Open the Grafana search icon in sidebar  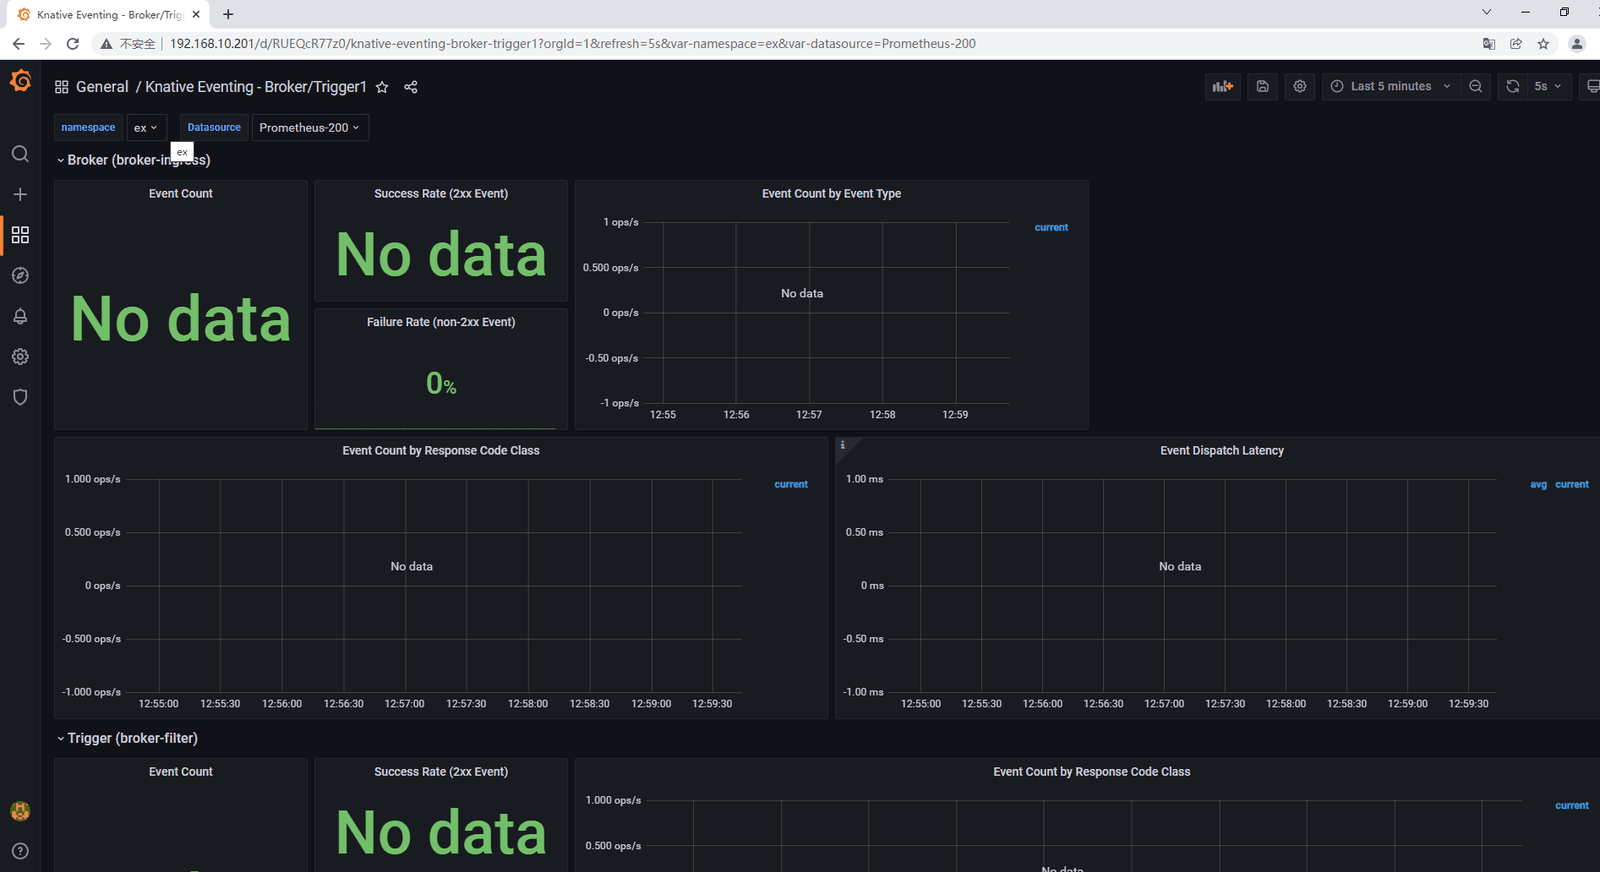pyautogui.click(x=20, y=154)
